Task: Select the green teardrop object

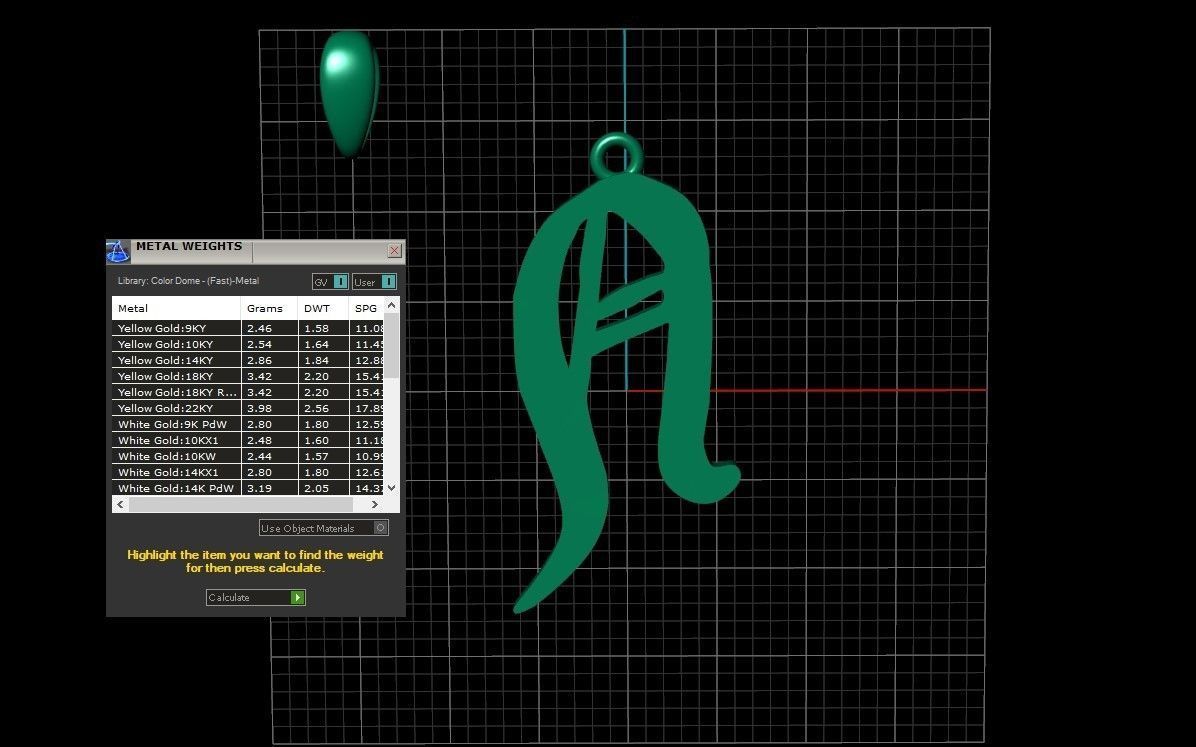Action: [349, 93]
